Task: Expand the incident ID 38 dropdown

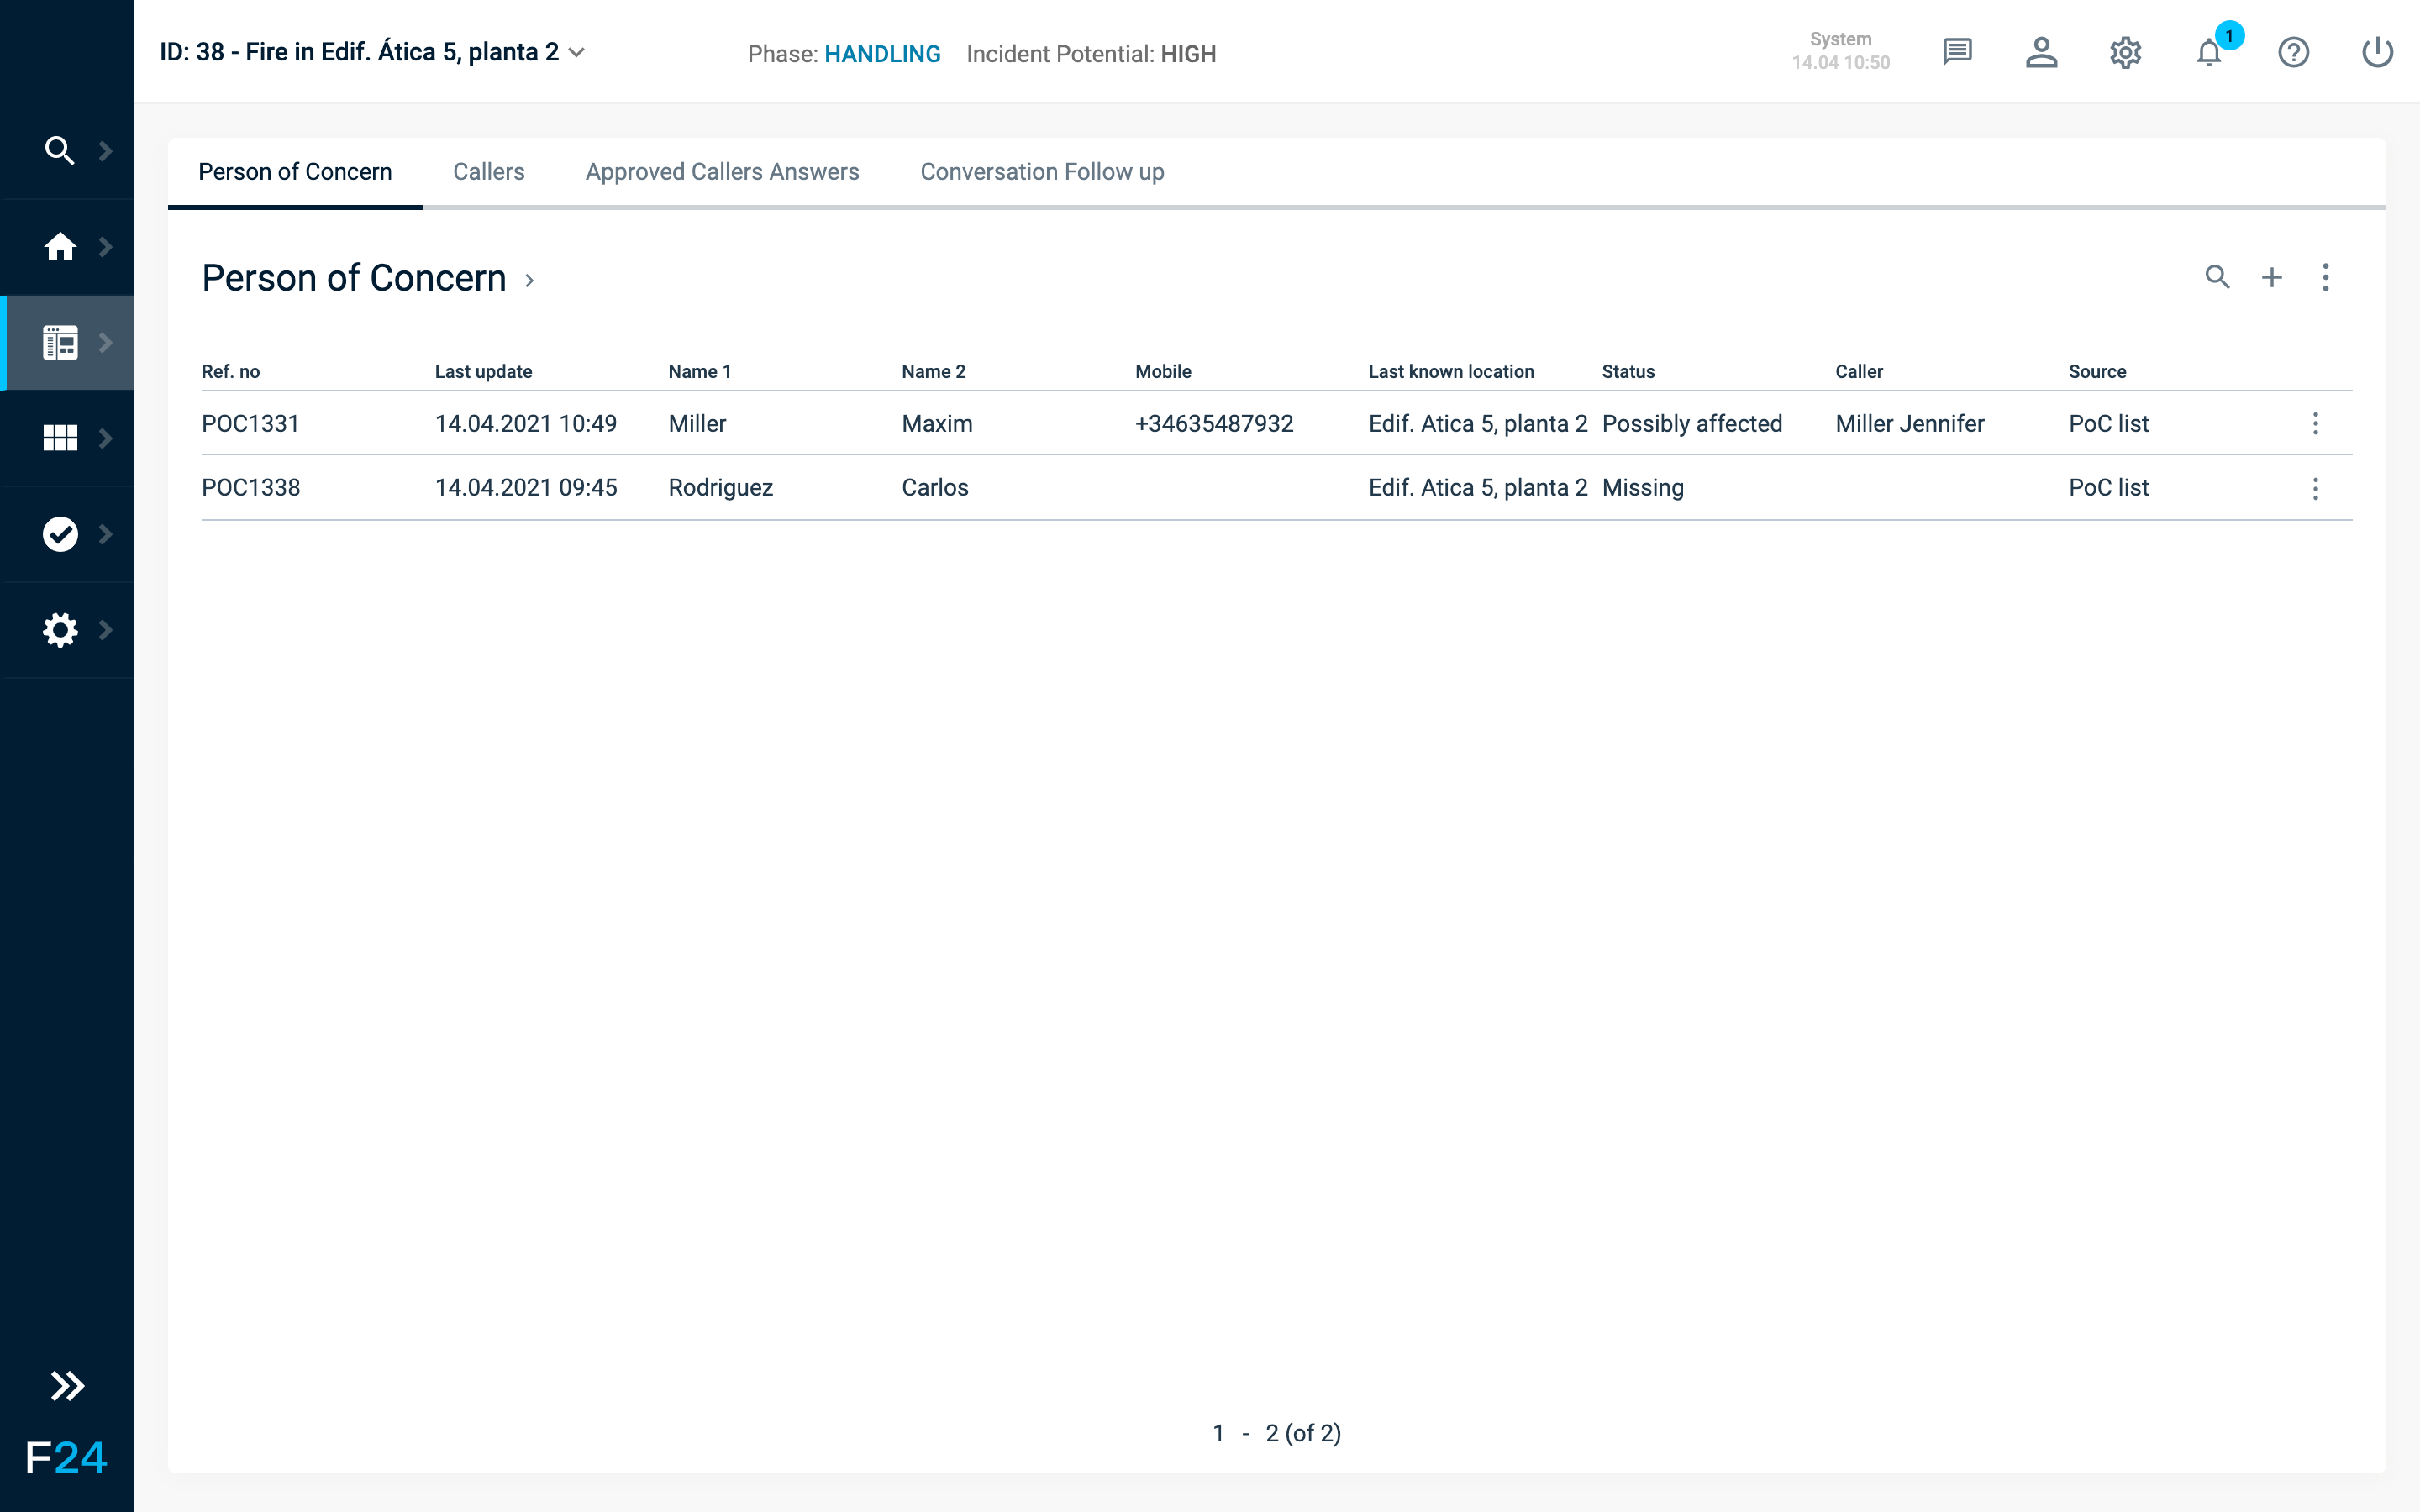Action: pos(577,52)
